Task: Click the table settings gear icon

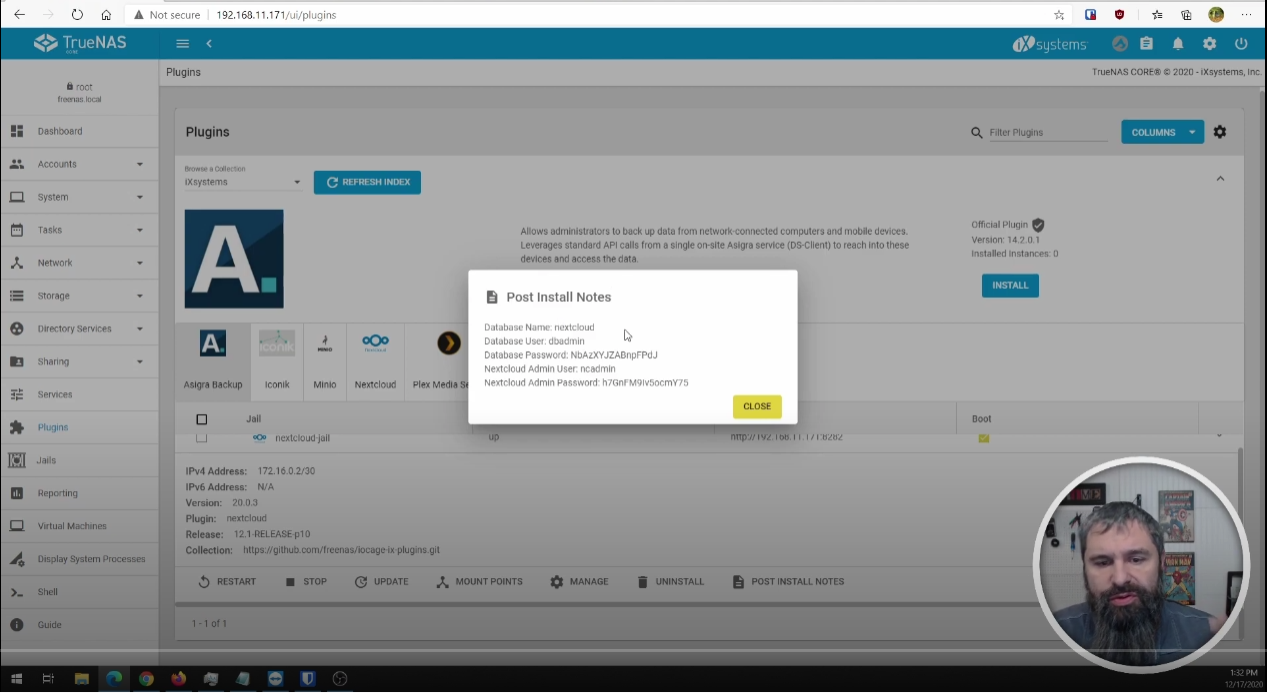Action: click(1220, 132)
